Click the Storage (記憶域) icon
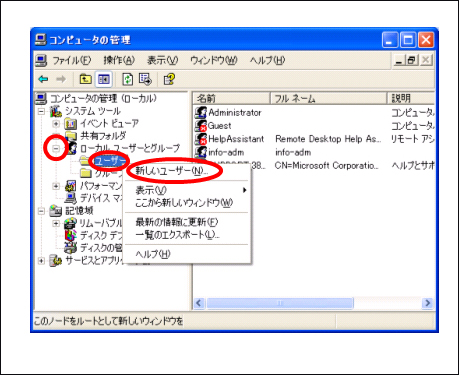The image size is (459, 375). coord(56,211)
